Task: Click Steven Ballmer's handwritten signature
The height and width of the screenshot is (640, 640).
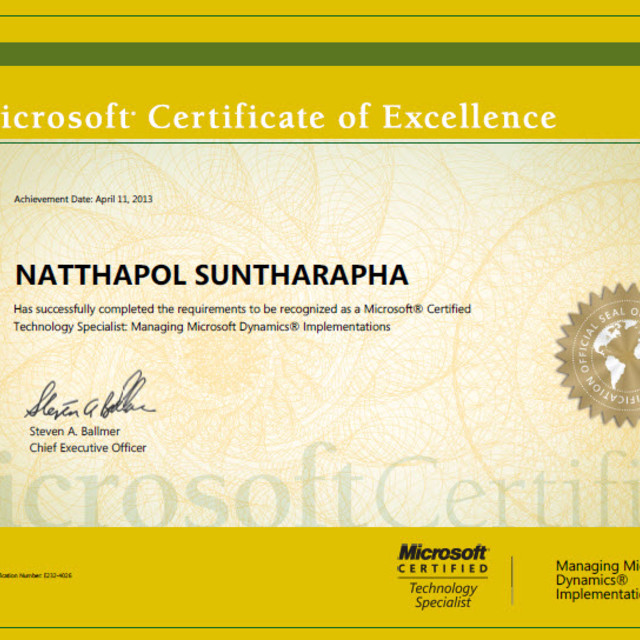Action: click(89, 400)
